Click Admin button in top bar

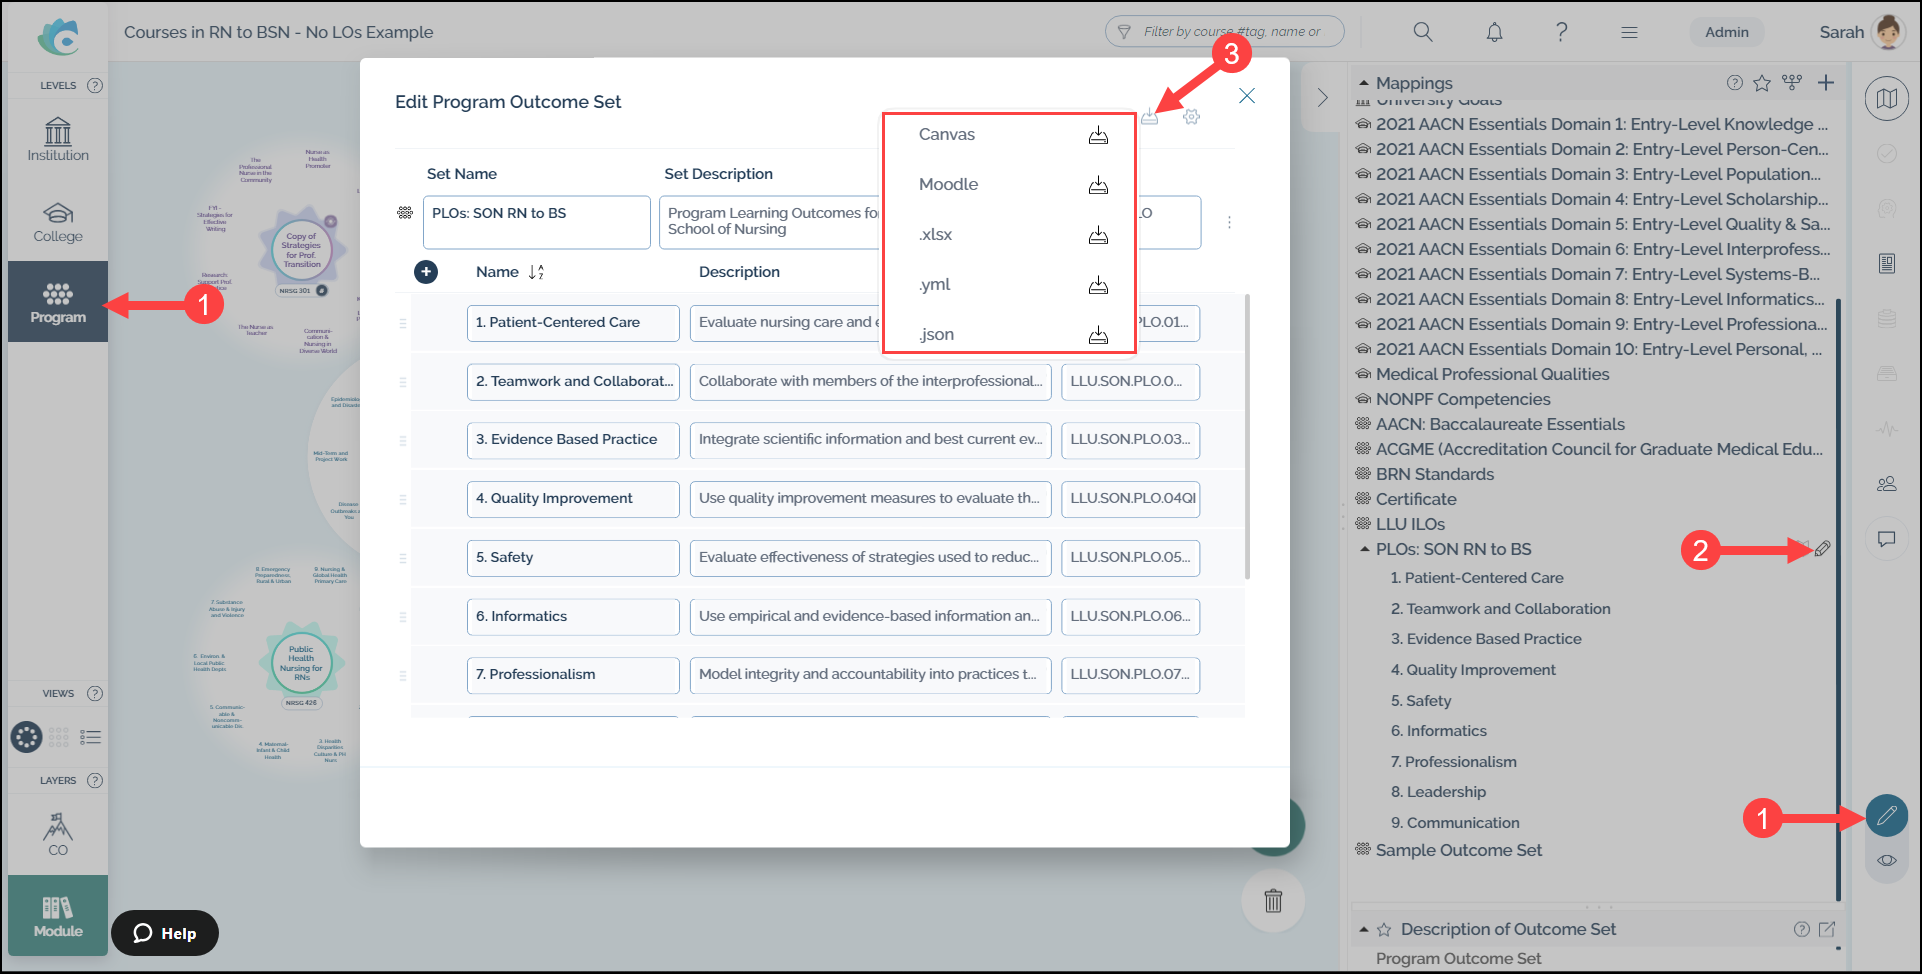click(x=1727, y=32)
